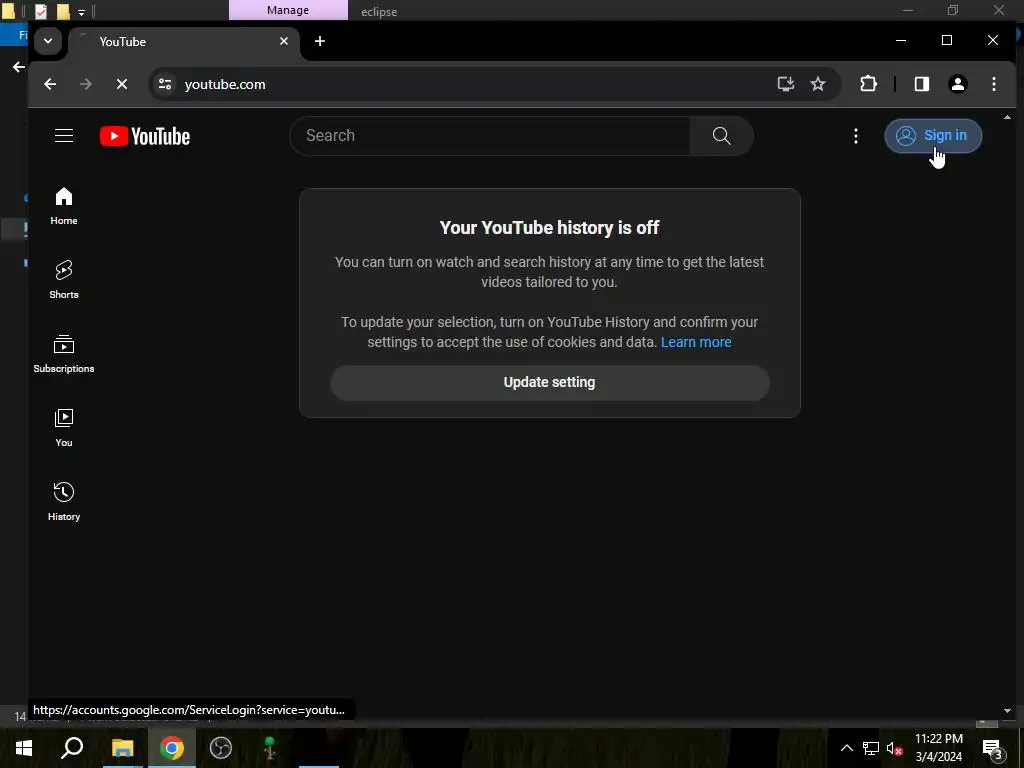
Task: Click properties icon in File Explorer title bar
Action: [x=40, y=11]
